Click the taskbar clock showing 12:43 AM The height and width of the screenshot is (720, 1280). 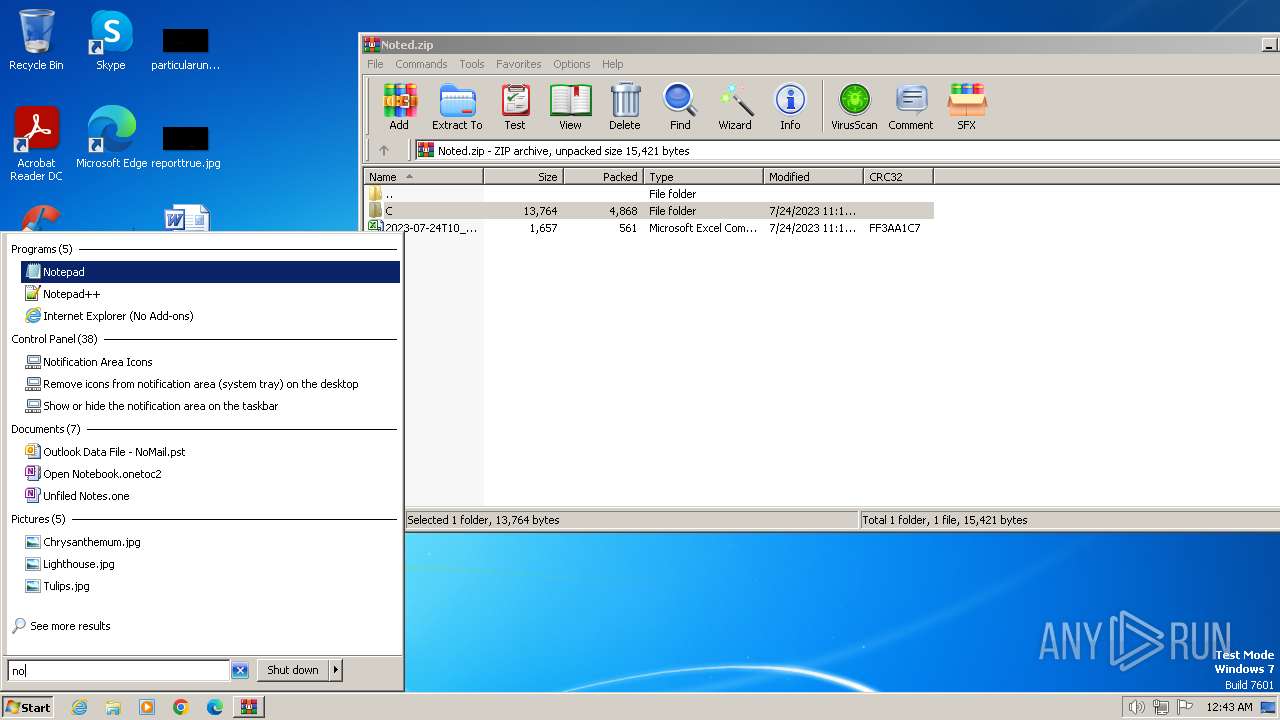pyautogui.click(x=1229, y=707)
